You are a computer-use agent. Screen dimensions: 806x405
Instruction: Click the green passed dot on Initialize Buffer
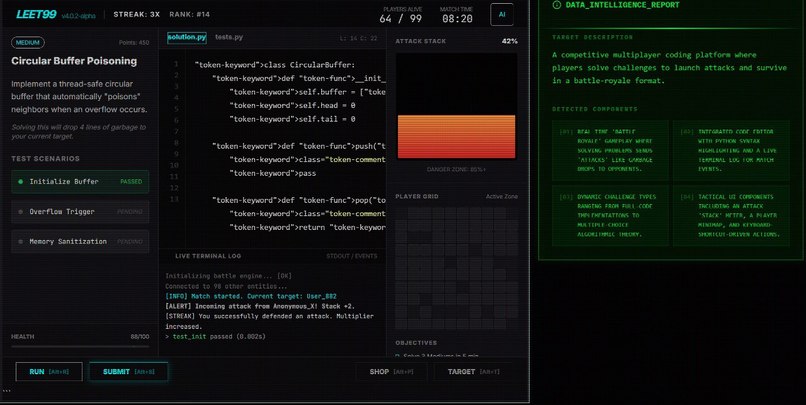click(21, 181)
